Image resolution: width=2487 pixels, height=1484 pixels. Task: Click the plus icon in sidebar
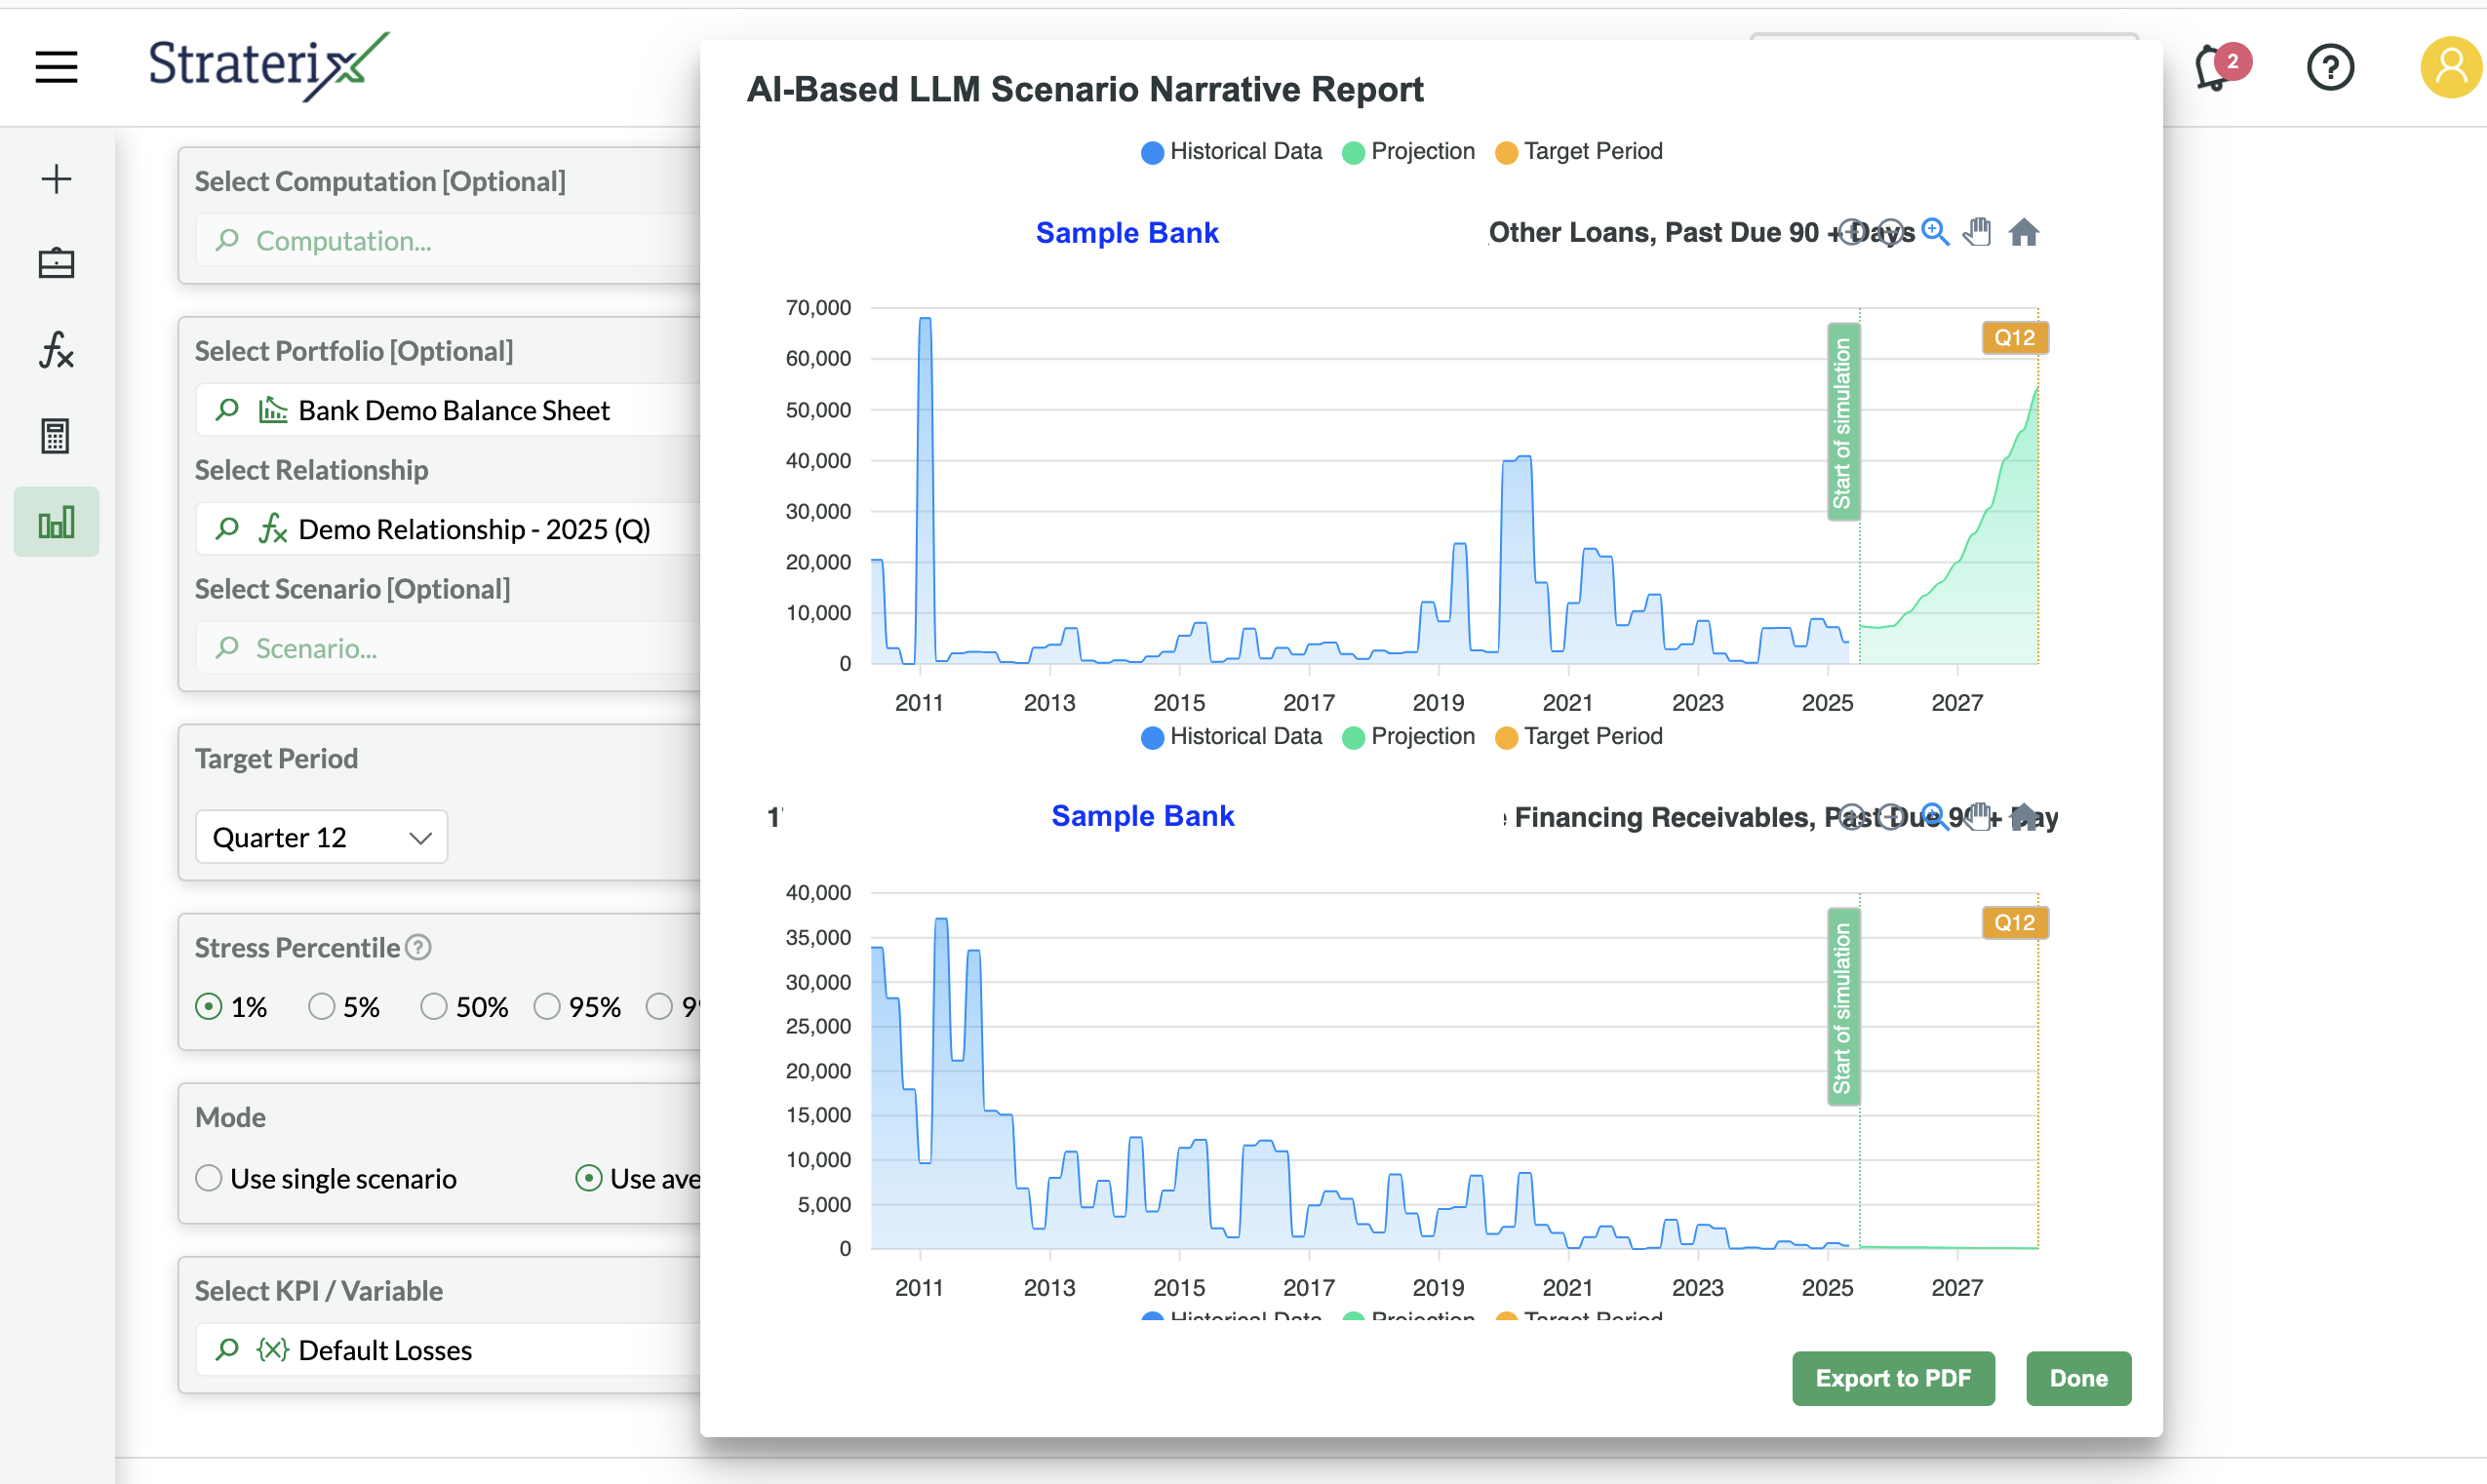(56, 179)
